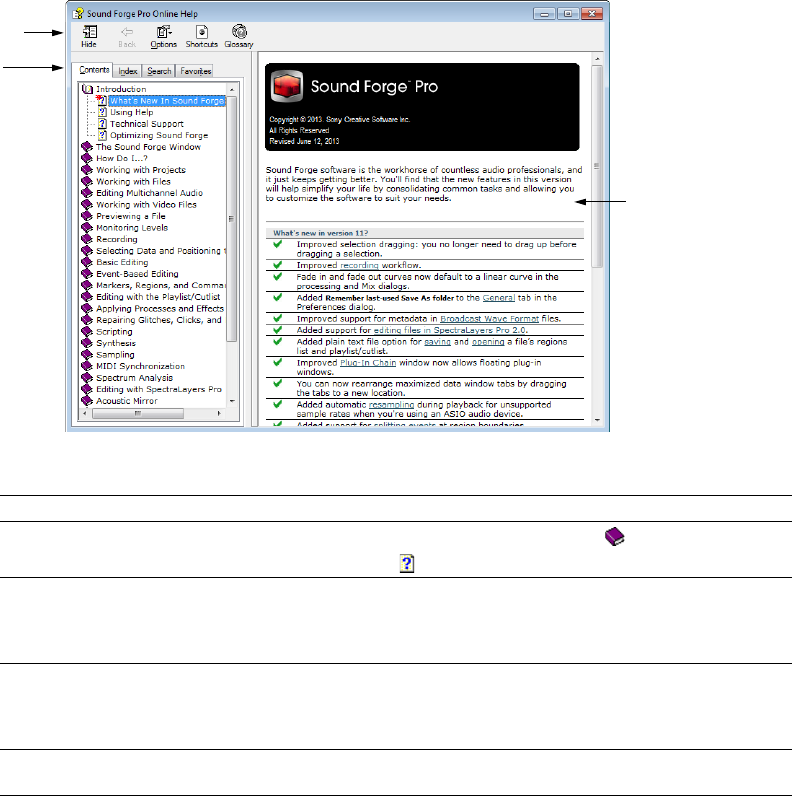Click the topic icon beside Using Help

point(102,112)
